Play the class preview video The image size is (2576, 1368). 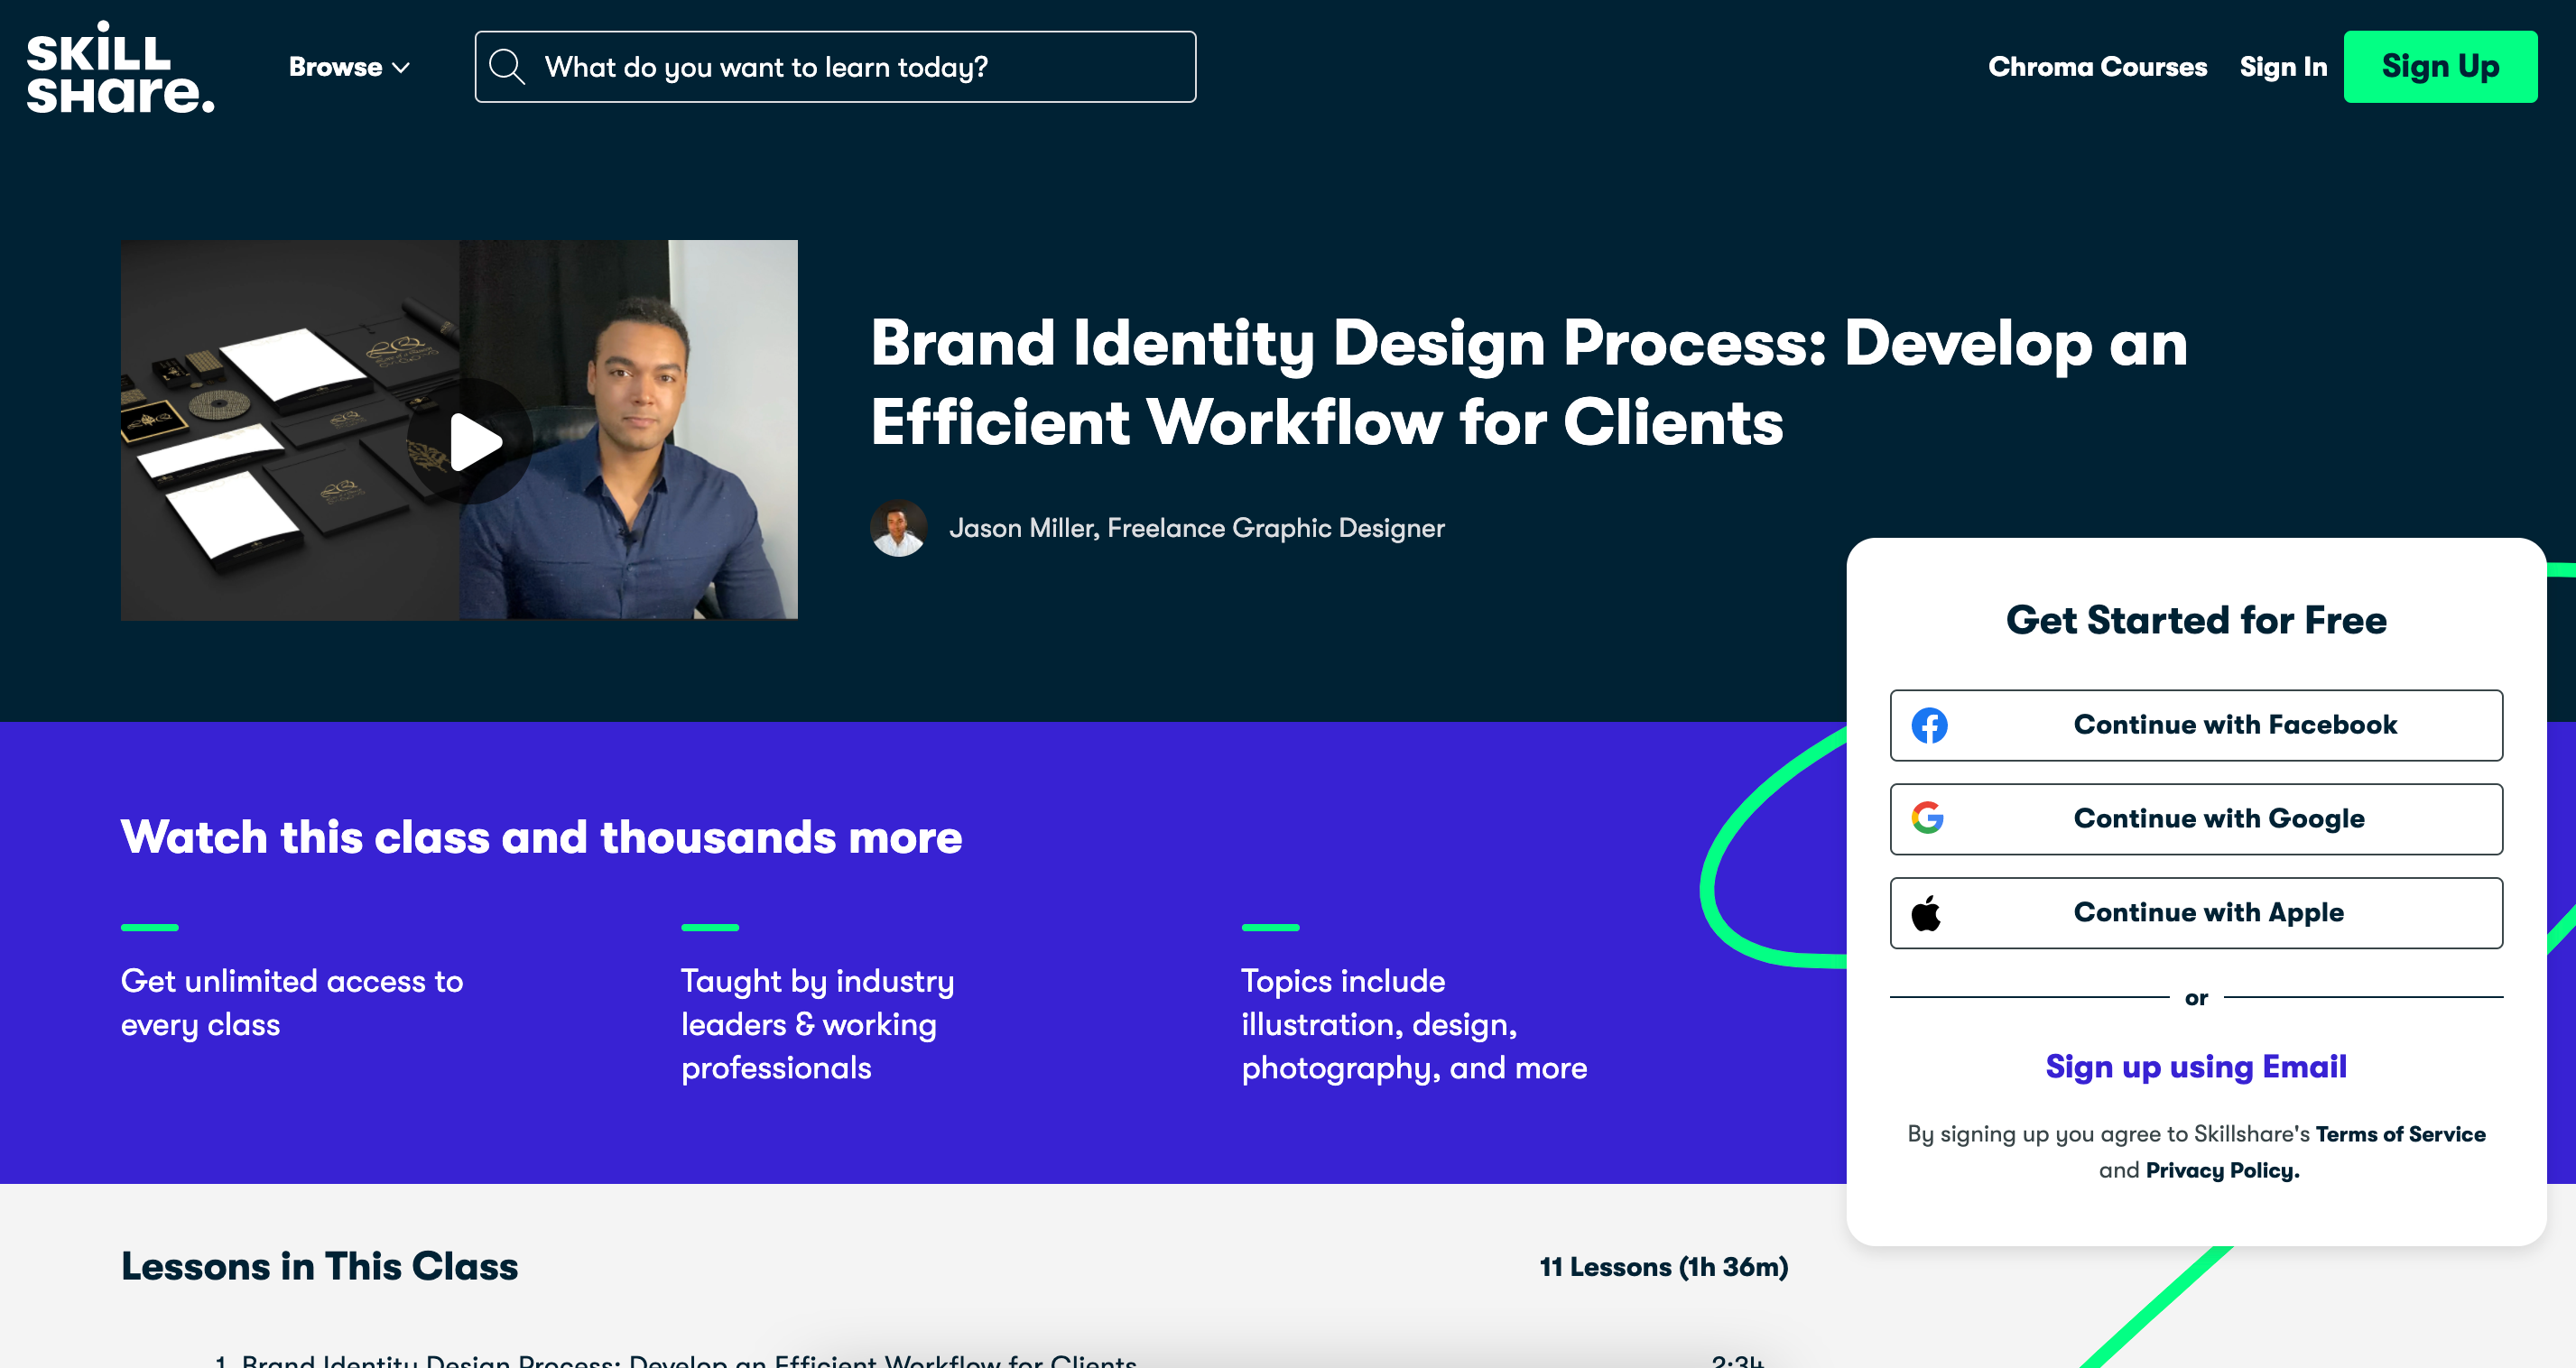(x=470, y=441)
